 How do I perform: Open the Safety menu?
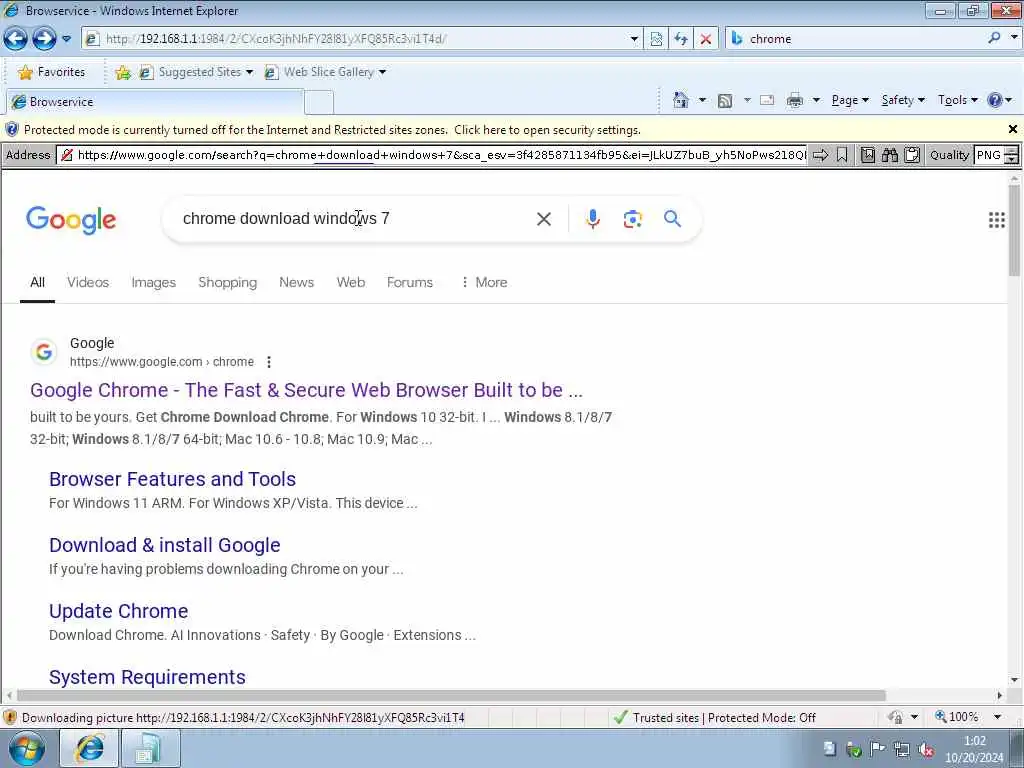click(903, 100)
